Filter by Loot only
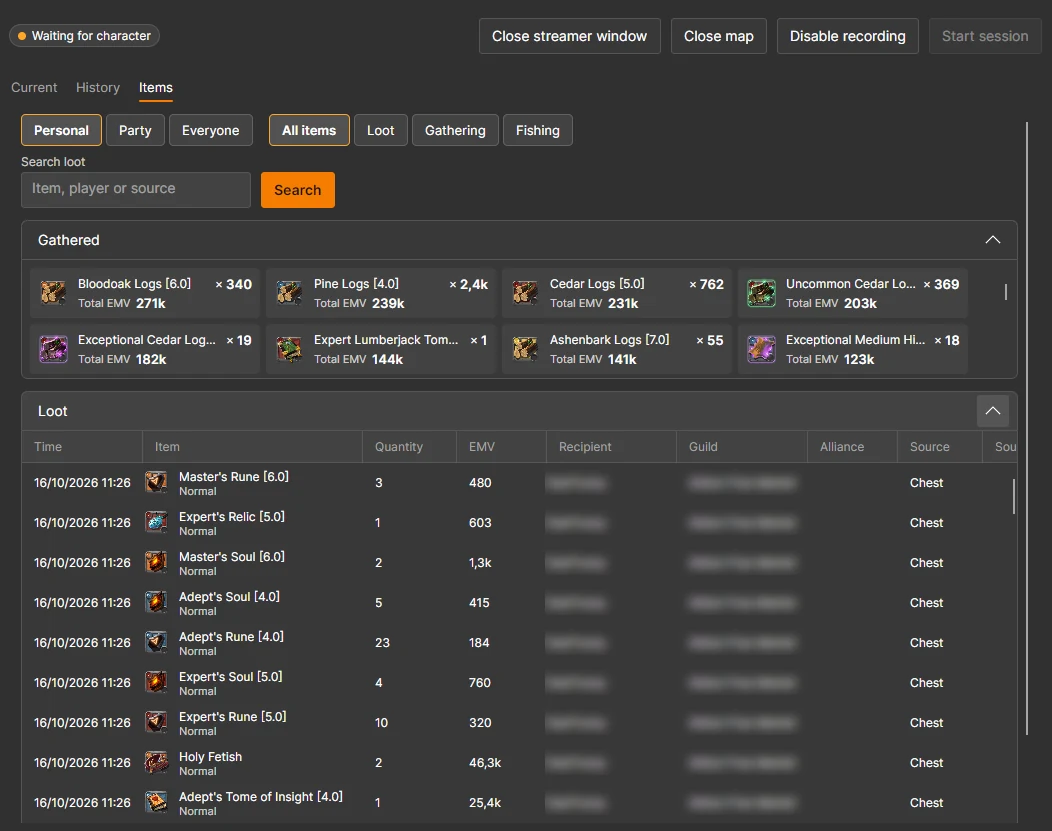 click(380, 130)
